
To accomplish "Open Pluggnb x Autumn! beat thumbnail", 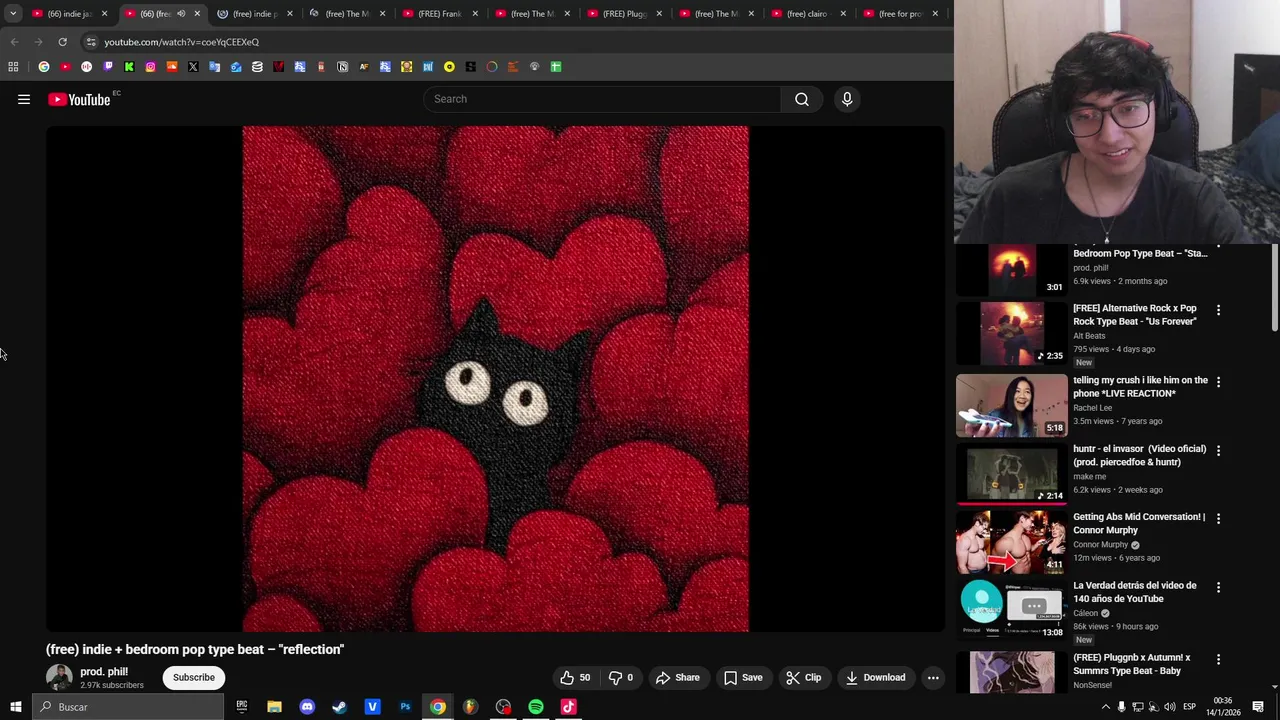I will click(1012, 671).
